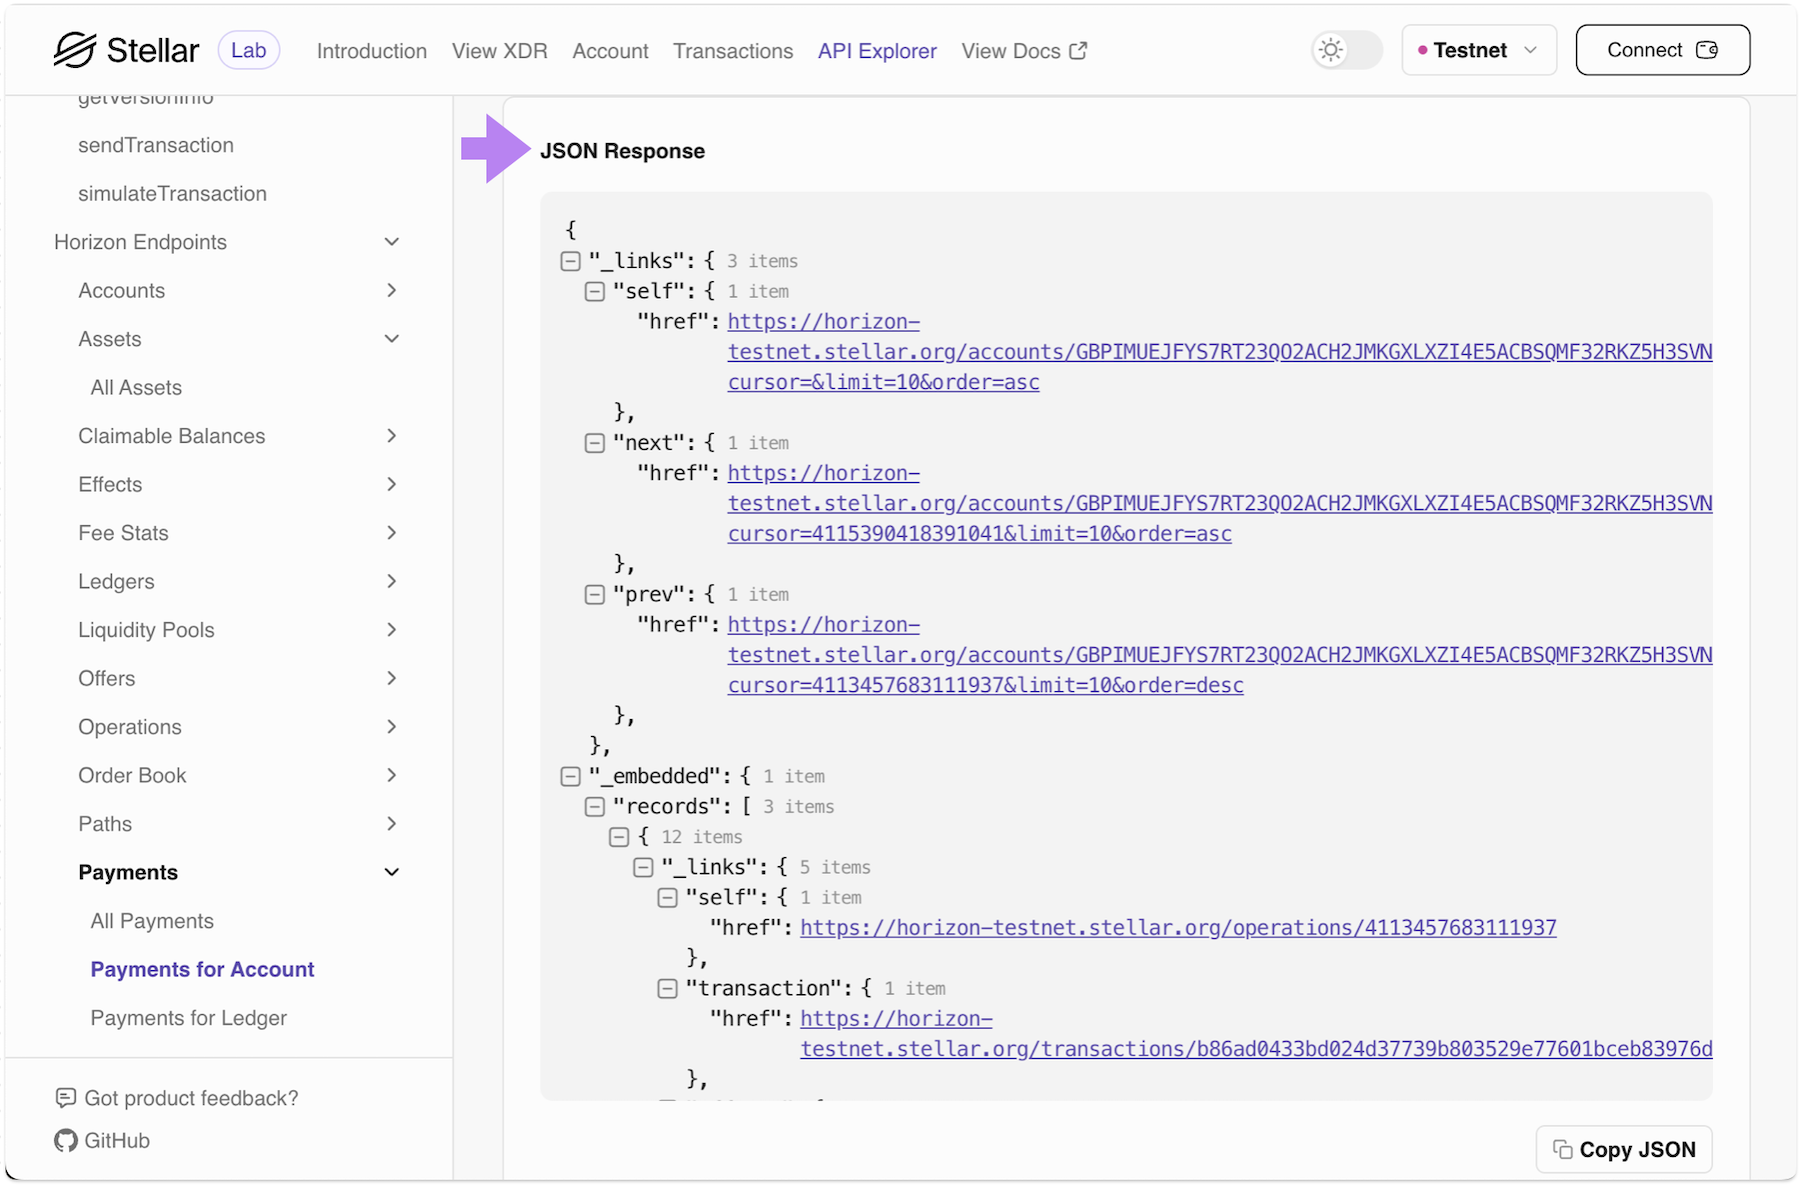The width and height of the screenshot is (1800, 1186).
Task: Open the Introduction nav item
Action: (x=372, y=51)
